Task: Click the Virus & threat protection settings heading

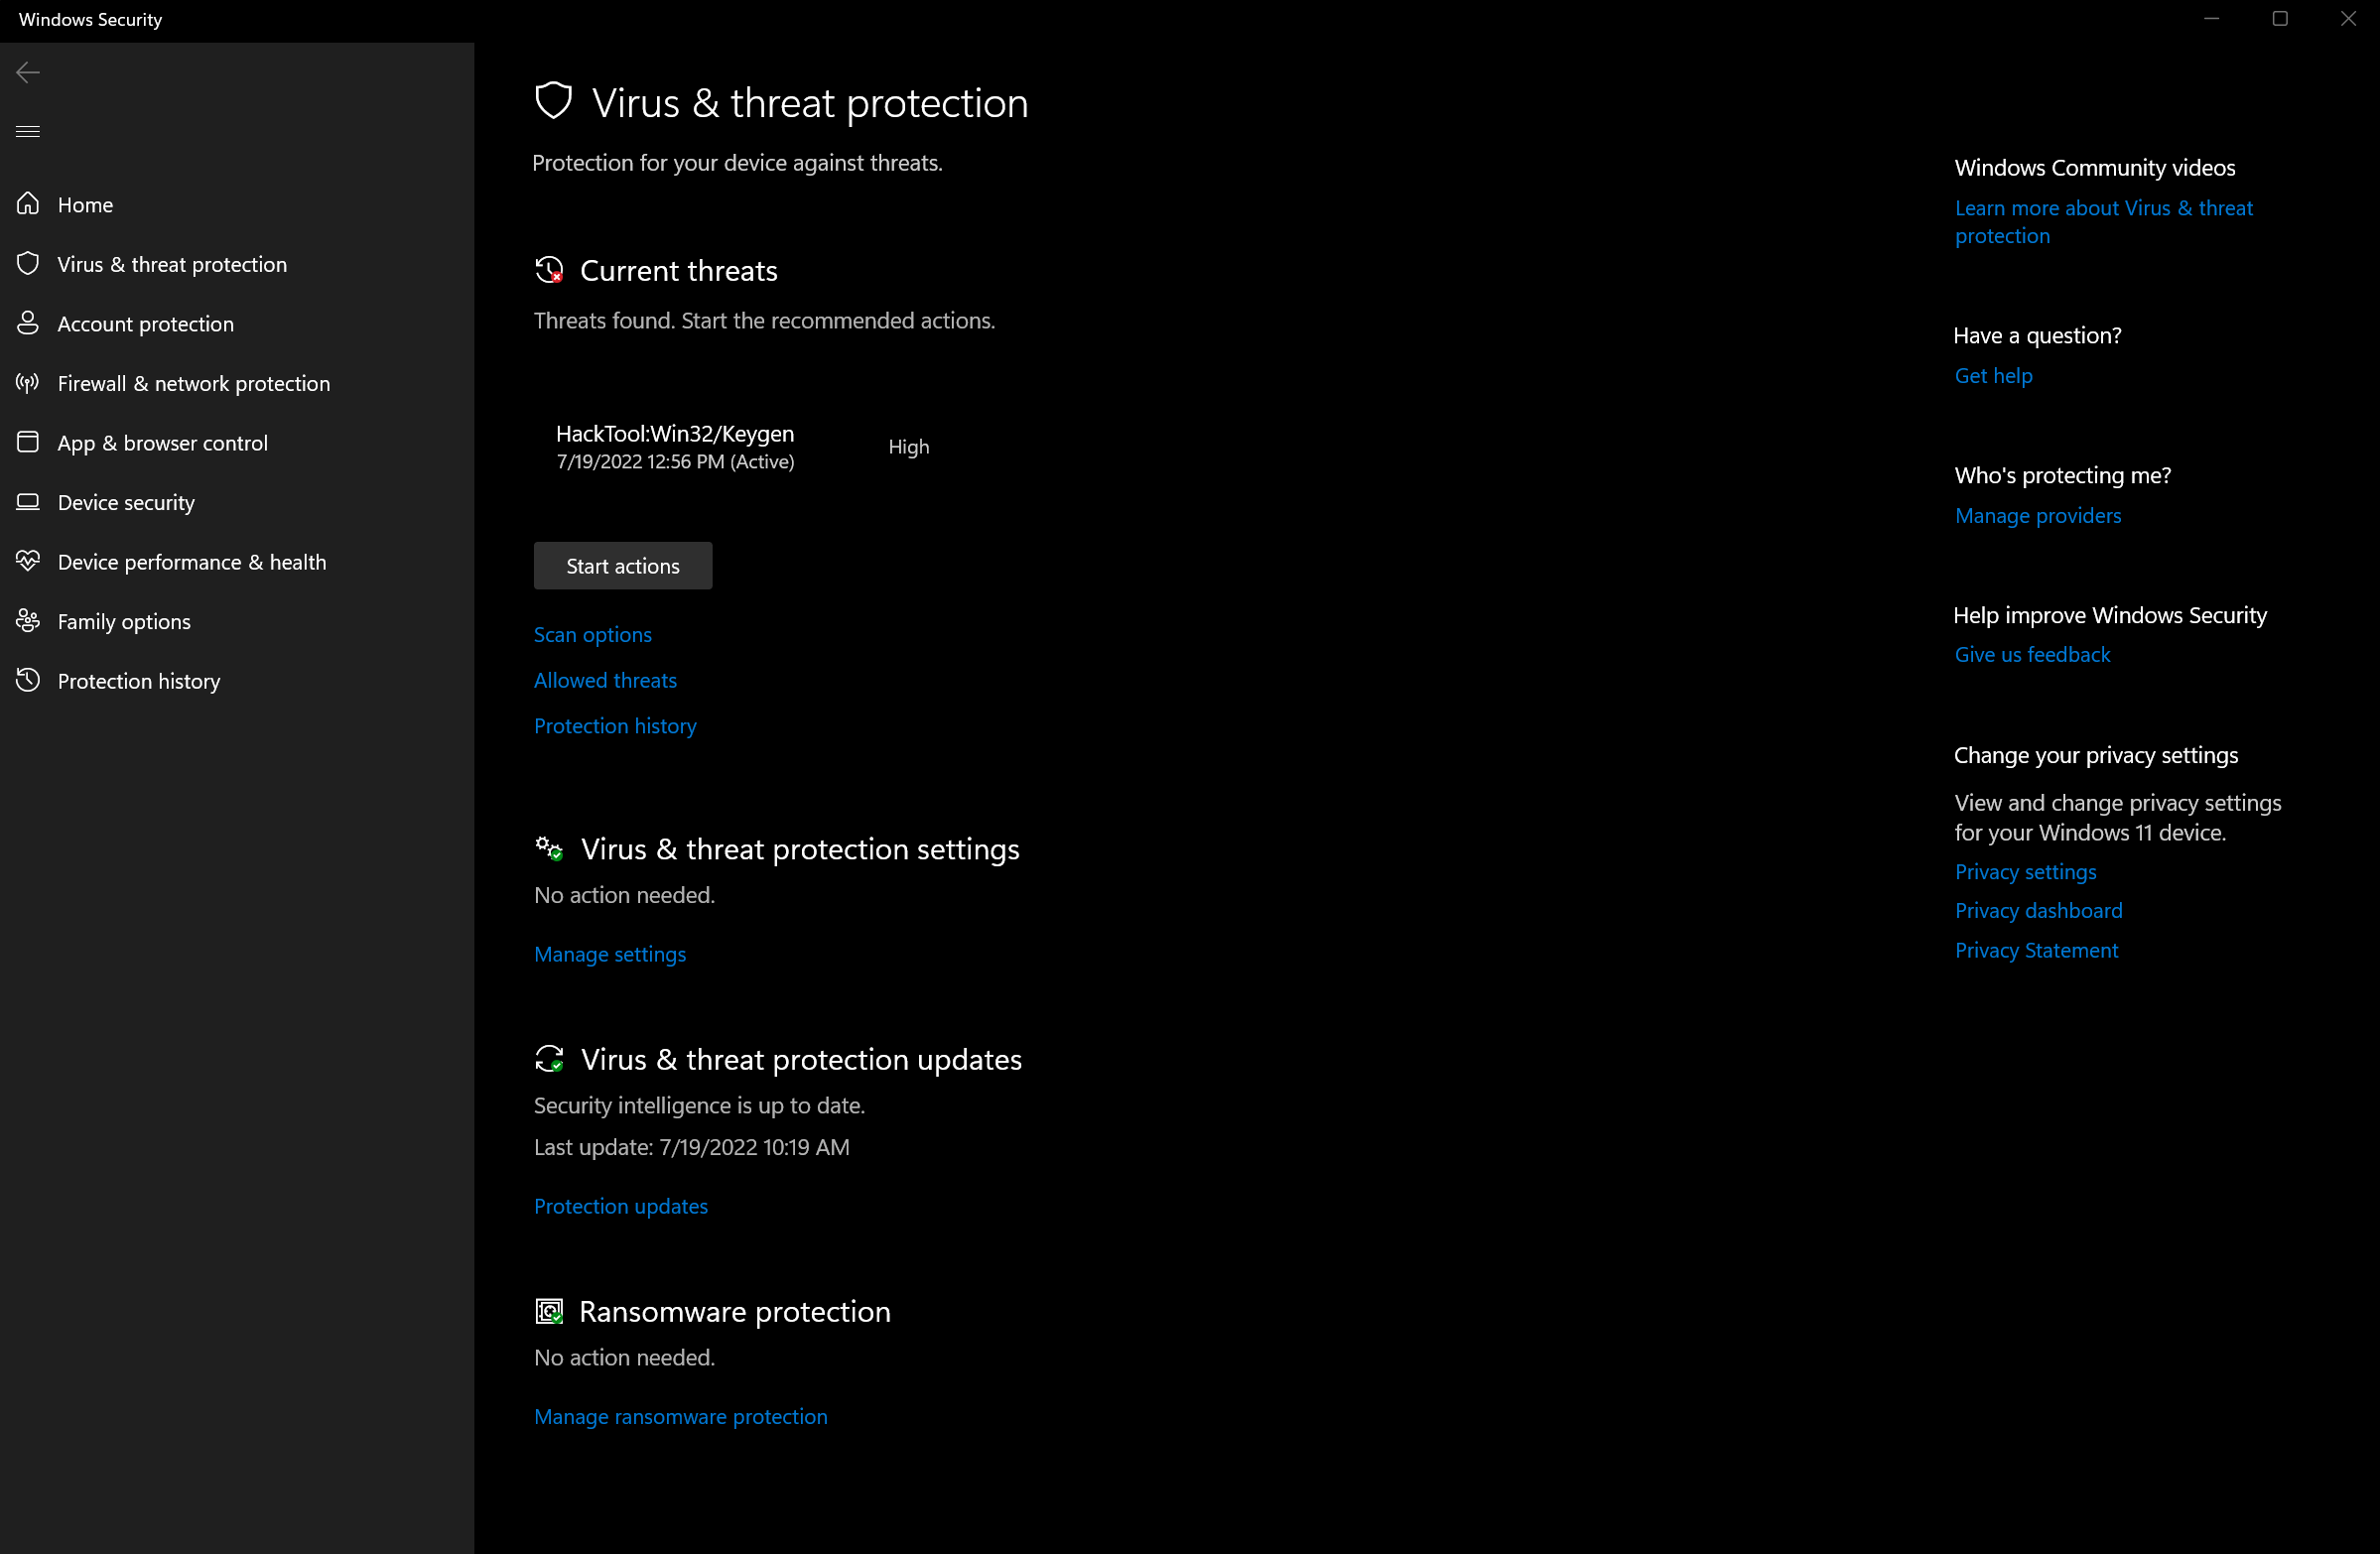Action: tap(800, 849)
